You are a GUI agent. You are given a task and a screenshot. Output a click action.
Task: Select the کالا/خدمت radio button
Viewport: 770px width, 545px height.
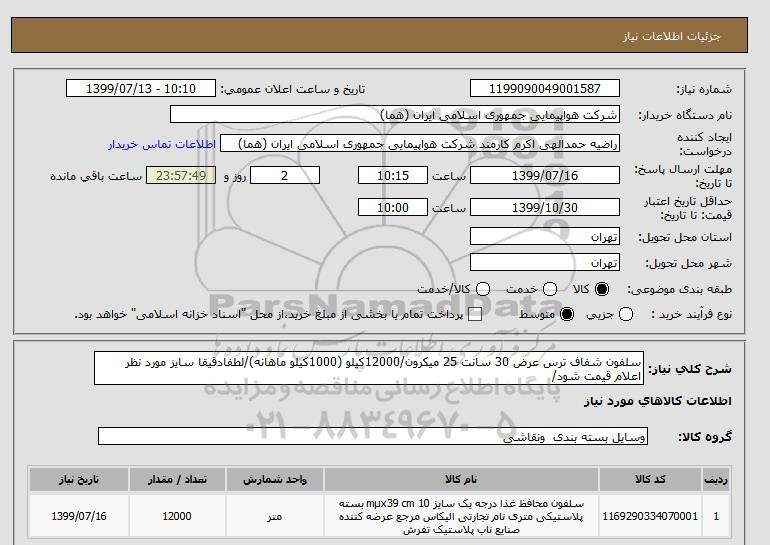pyautogui.click(x=483, y=289)
